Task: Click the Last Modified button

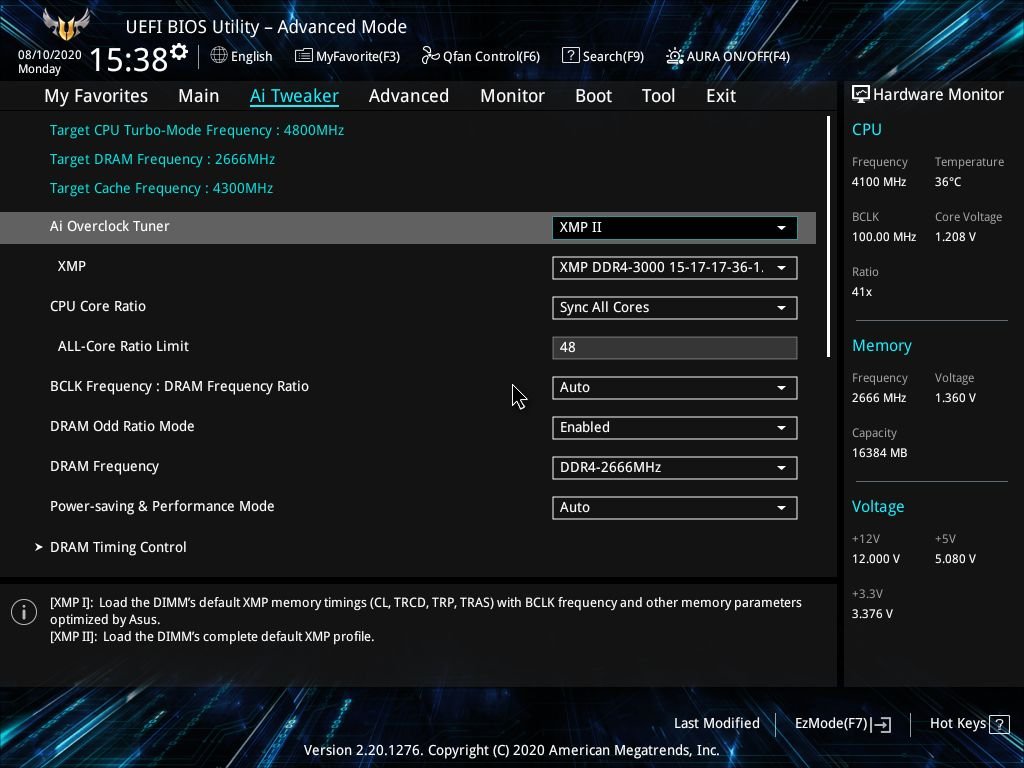Action: [716, 724]
